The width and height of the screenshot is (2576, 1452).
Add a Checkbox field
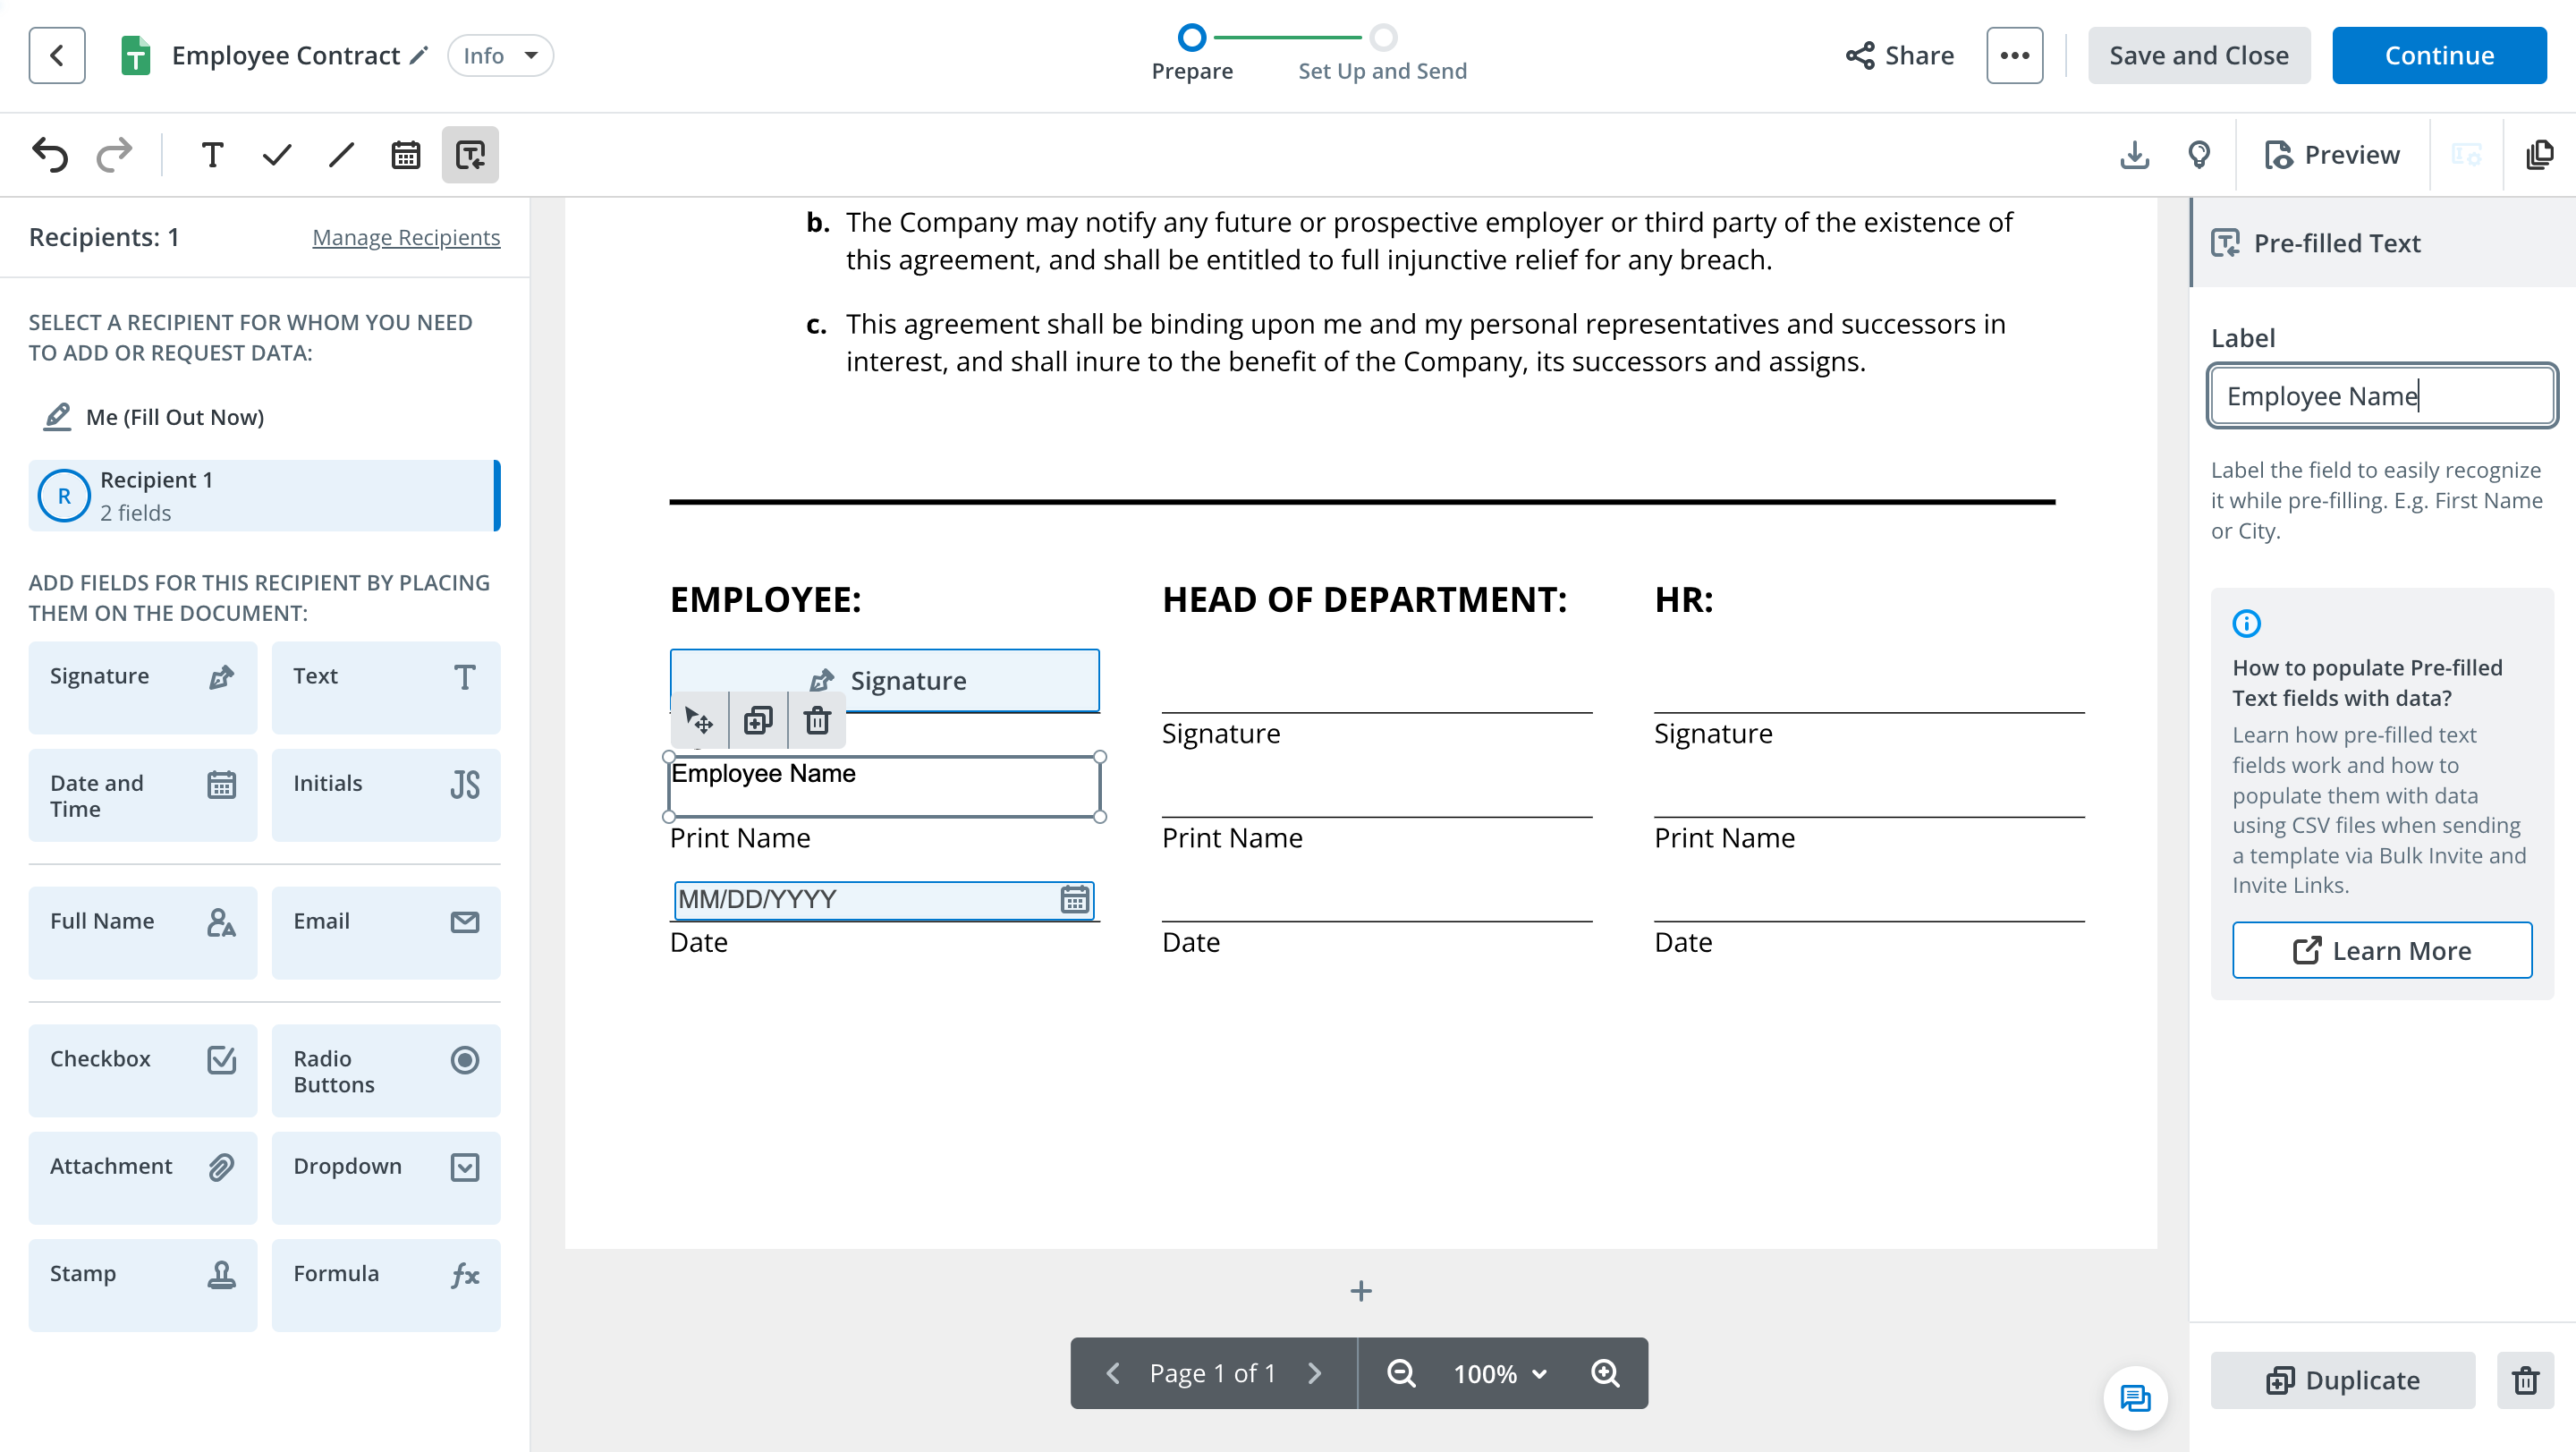pyautogui.click(x=142, y=1069)
